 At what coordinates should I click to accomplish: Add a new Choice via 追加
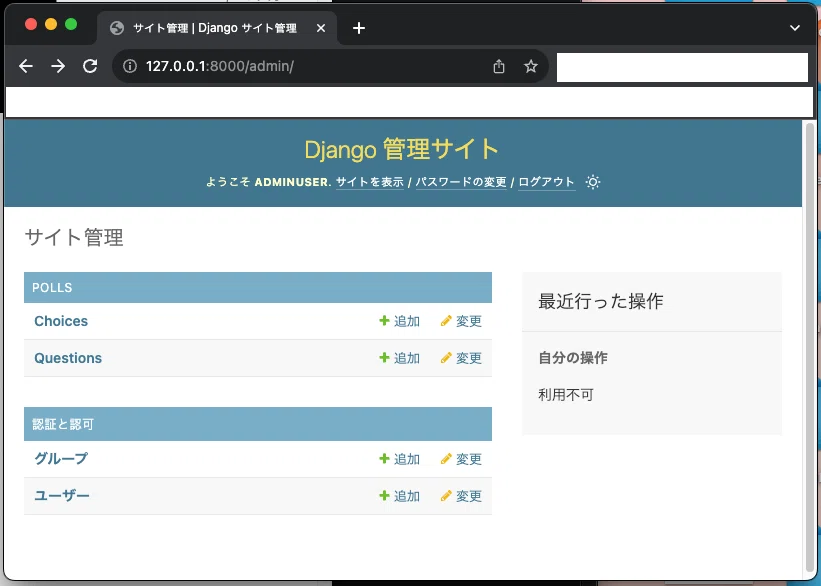pos(400,321)
